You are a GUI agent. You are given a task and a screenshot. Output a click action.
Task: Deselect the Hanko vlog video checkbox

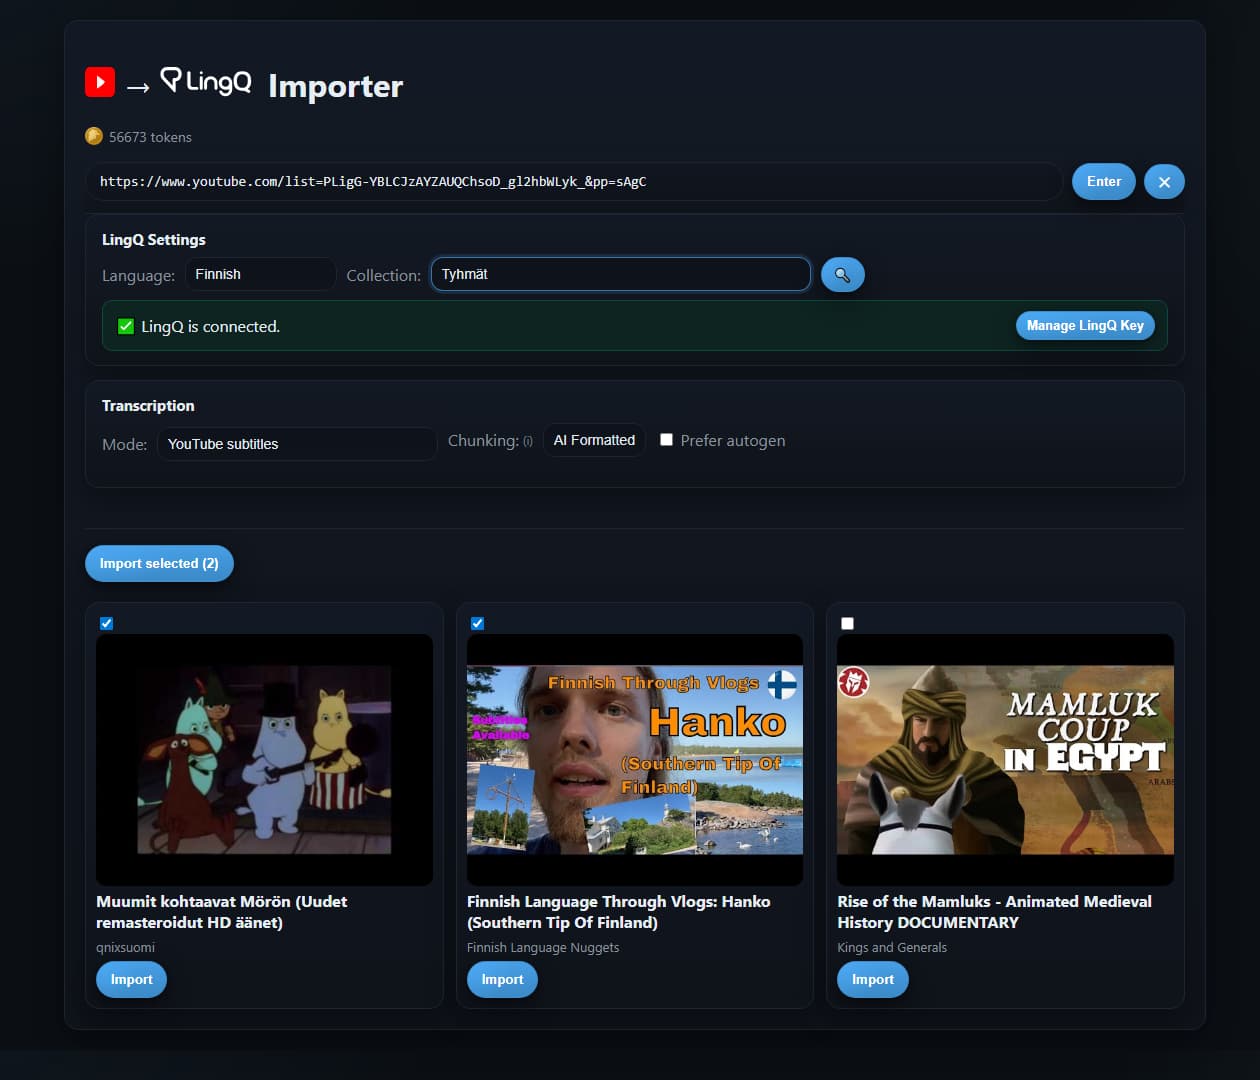coord(477,623)
